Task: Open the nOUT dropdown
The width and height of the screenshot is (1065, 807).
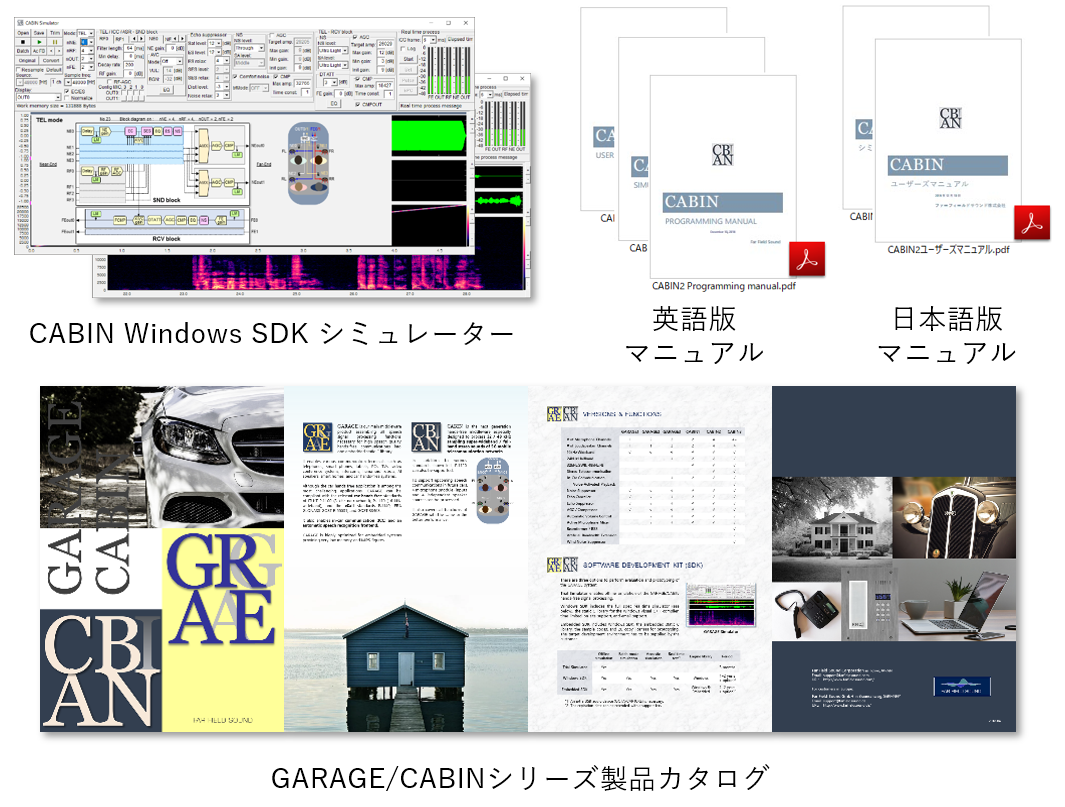Action: [87, 59]
